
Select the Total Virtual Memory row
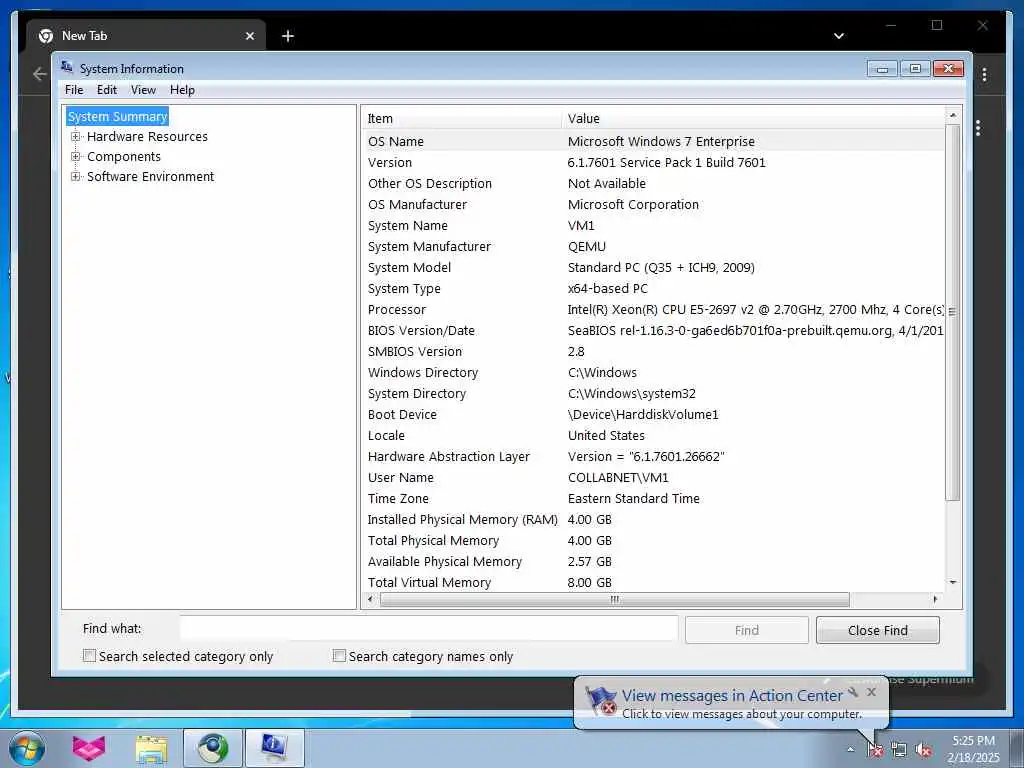coord(653,583)
